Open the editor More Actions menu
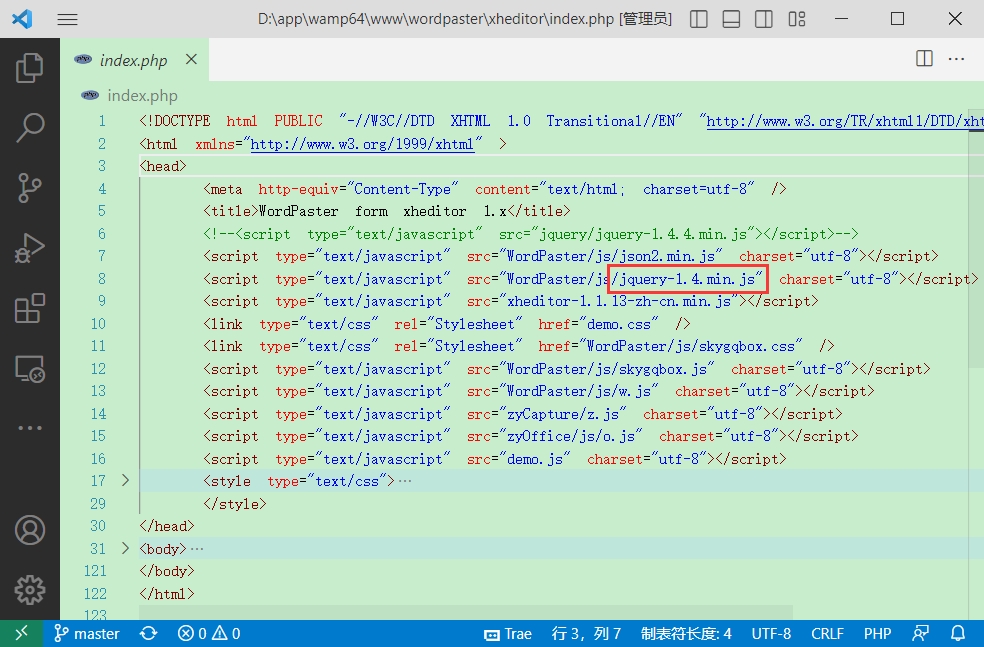The height and width of the screenshot is (647, 984). coord(957,60)
